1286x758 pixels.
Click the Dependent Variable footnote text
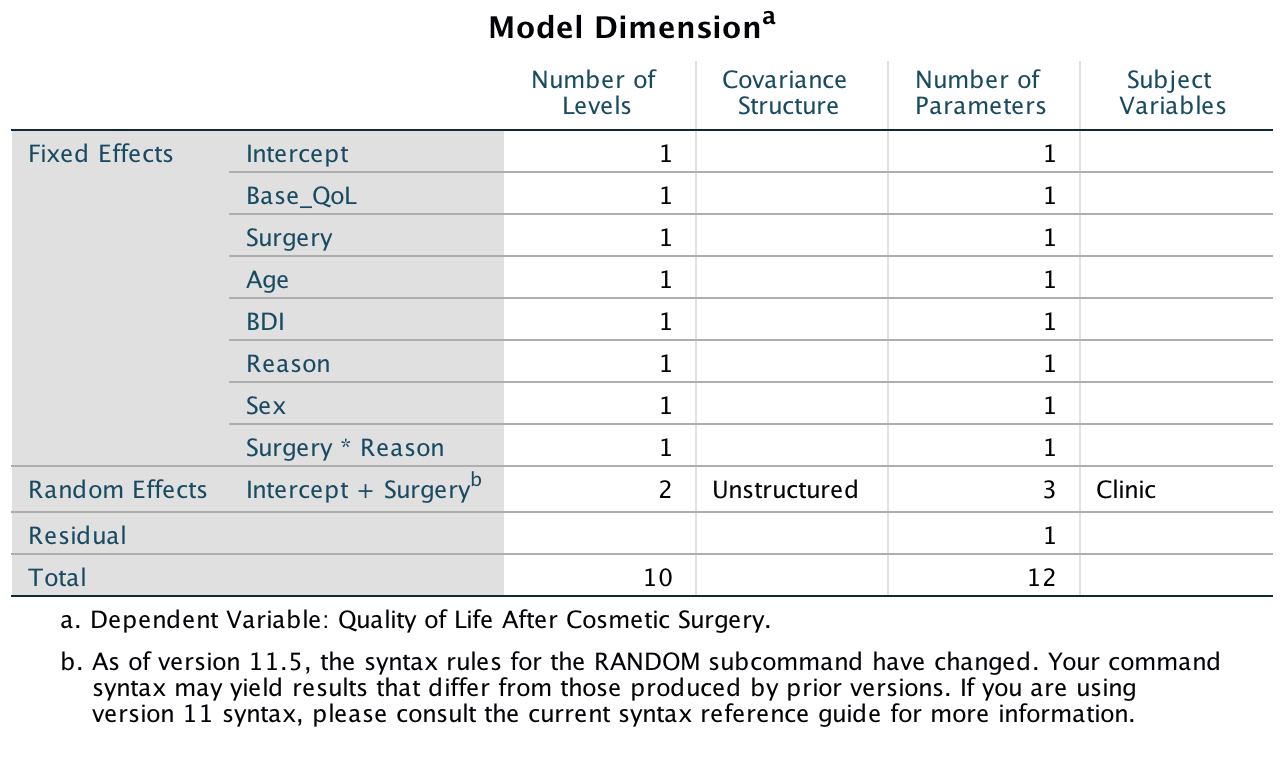(x=431, y=620)
